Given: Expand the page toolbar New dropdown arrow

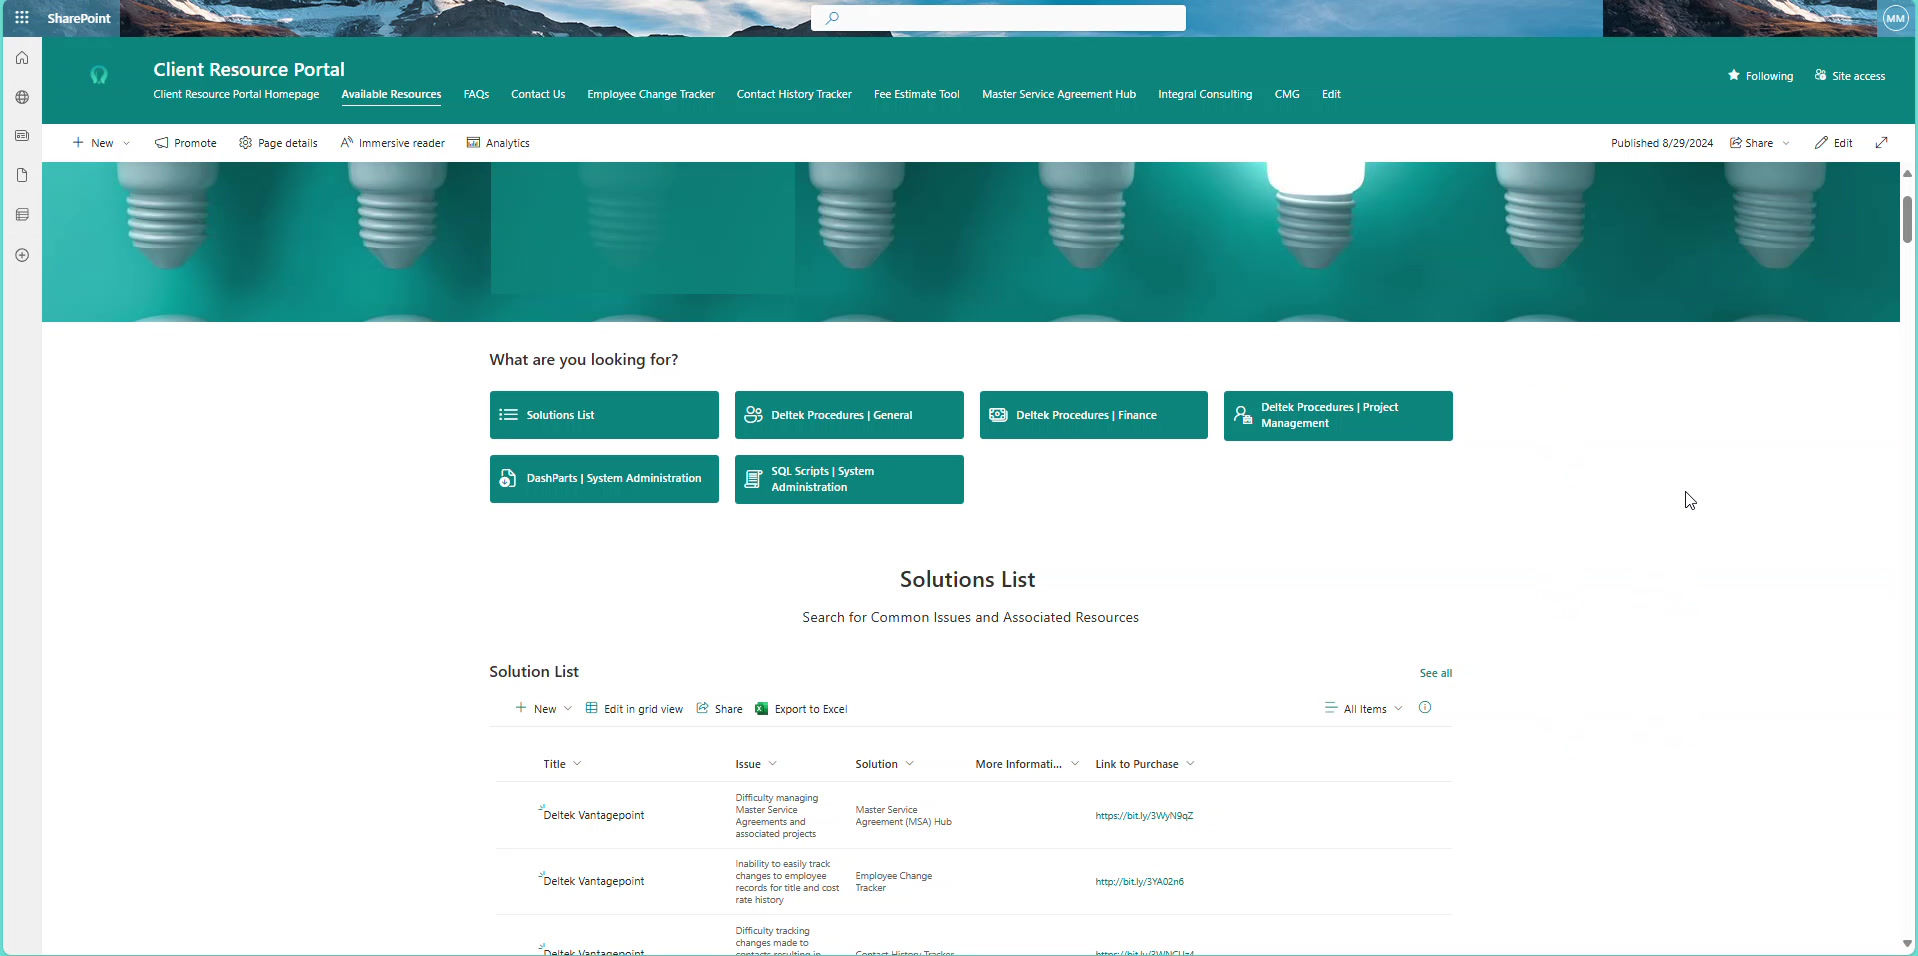Looking at the screenshot, I should [126, 143].
